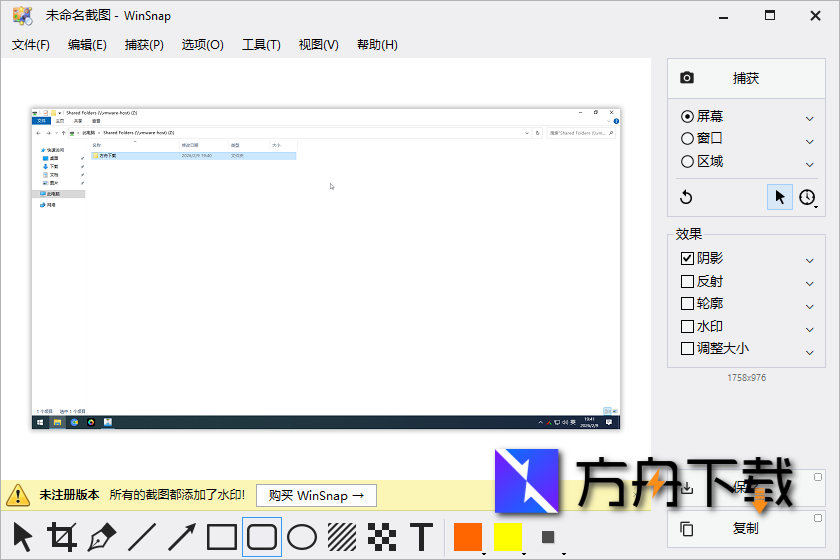840x560 pixels.
Task: Select the Text tool
Action: [422, 537]
